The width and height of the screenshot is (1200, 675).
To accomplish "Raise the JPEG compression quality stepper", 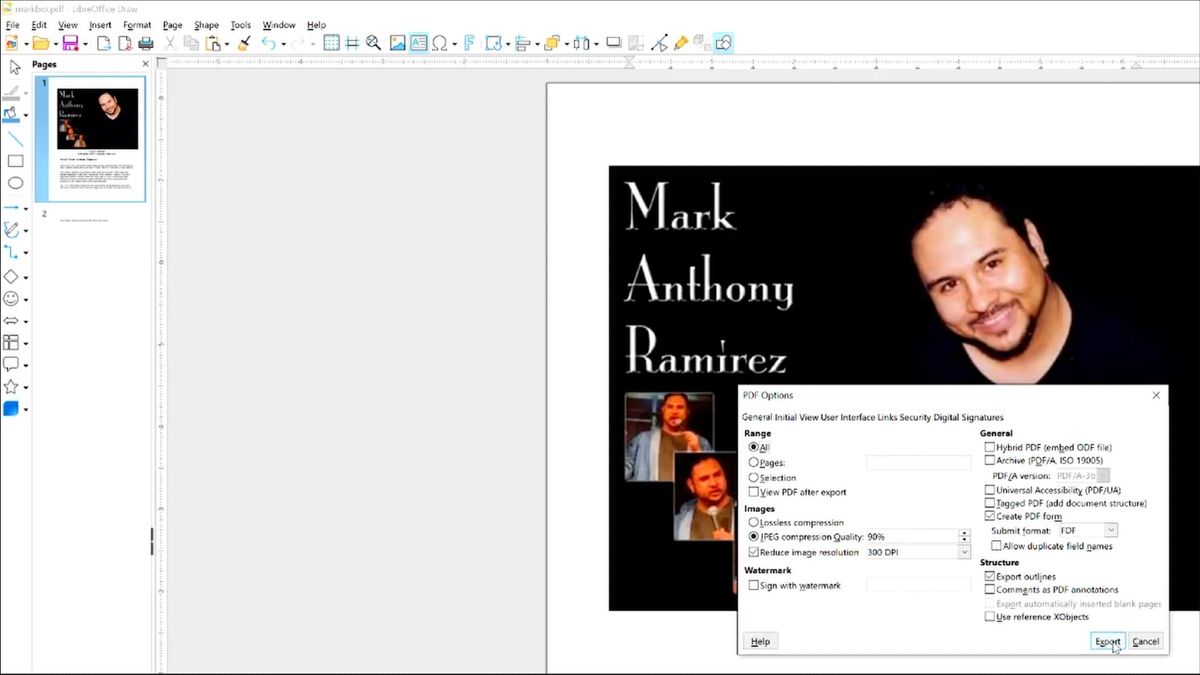I will pos(964,533).
